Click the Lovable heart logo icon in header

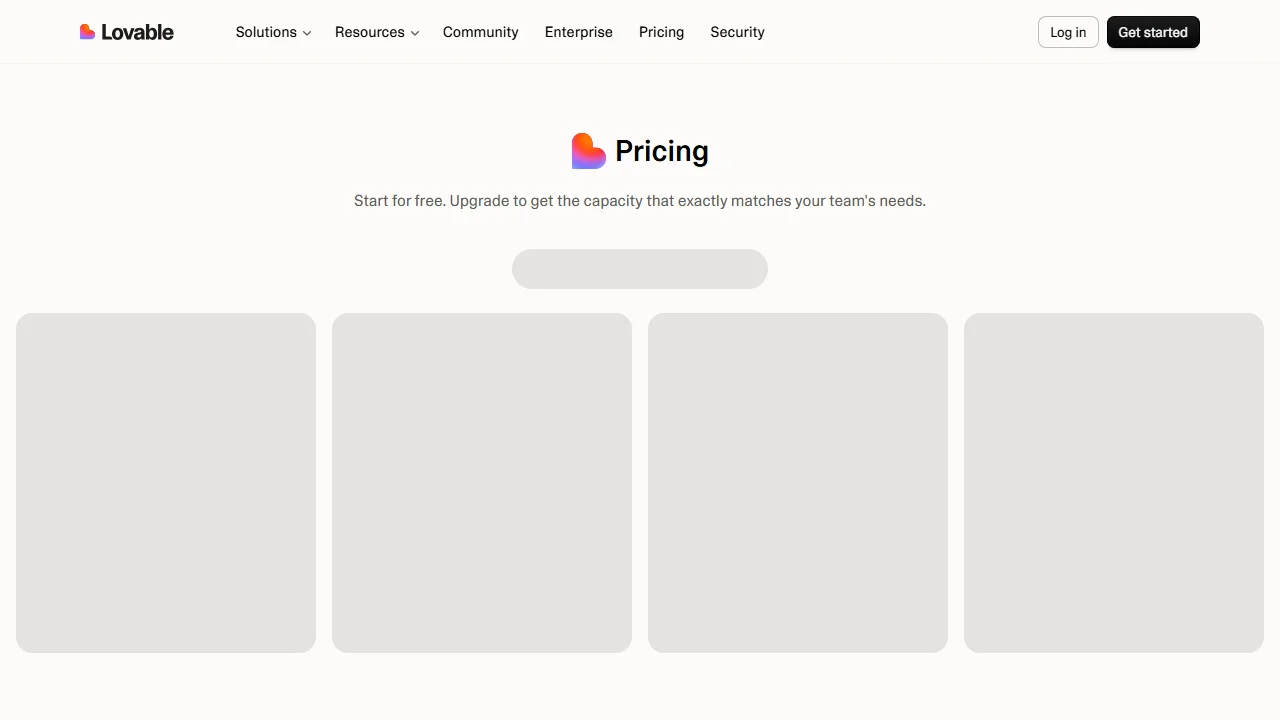[87, 32]
